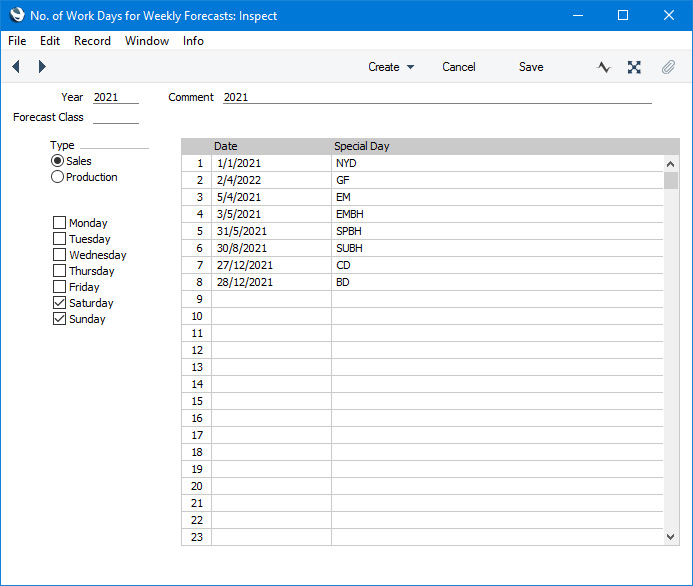
Task: Click the application logo in title bar
Action: pos(17,15)
